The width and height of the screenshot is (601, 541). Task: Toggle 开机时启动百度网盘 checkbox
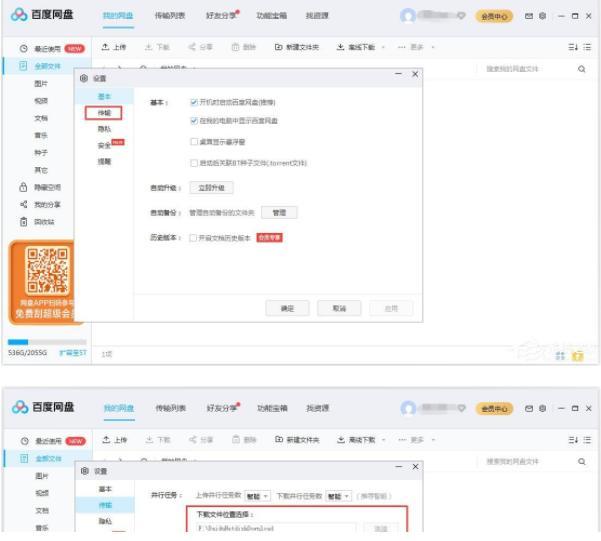pyautogui.click(x=194, y=102)
